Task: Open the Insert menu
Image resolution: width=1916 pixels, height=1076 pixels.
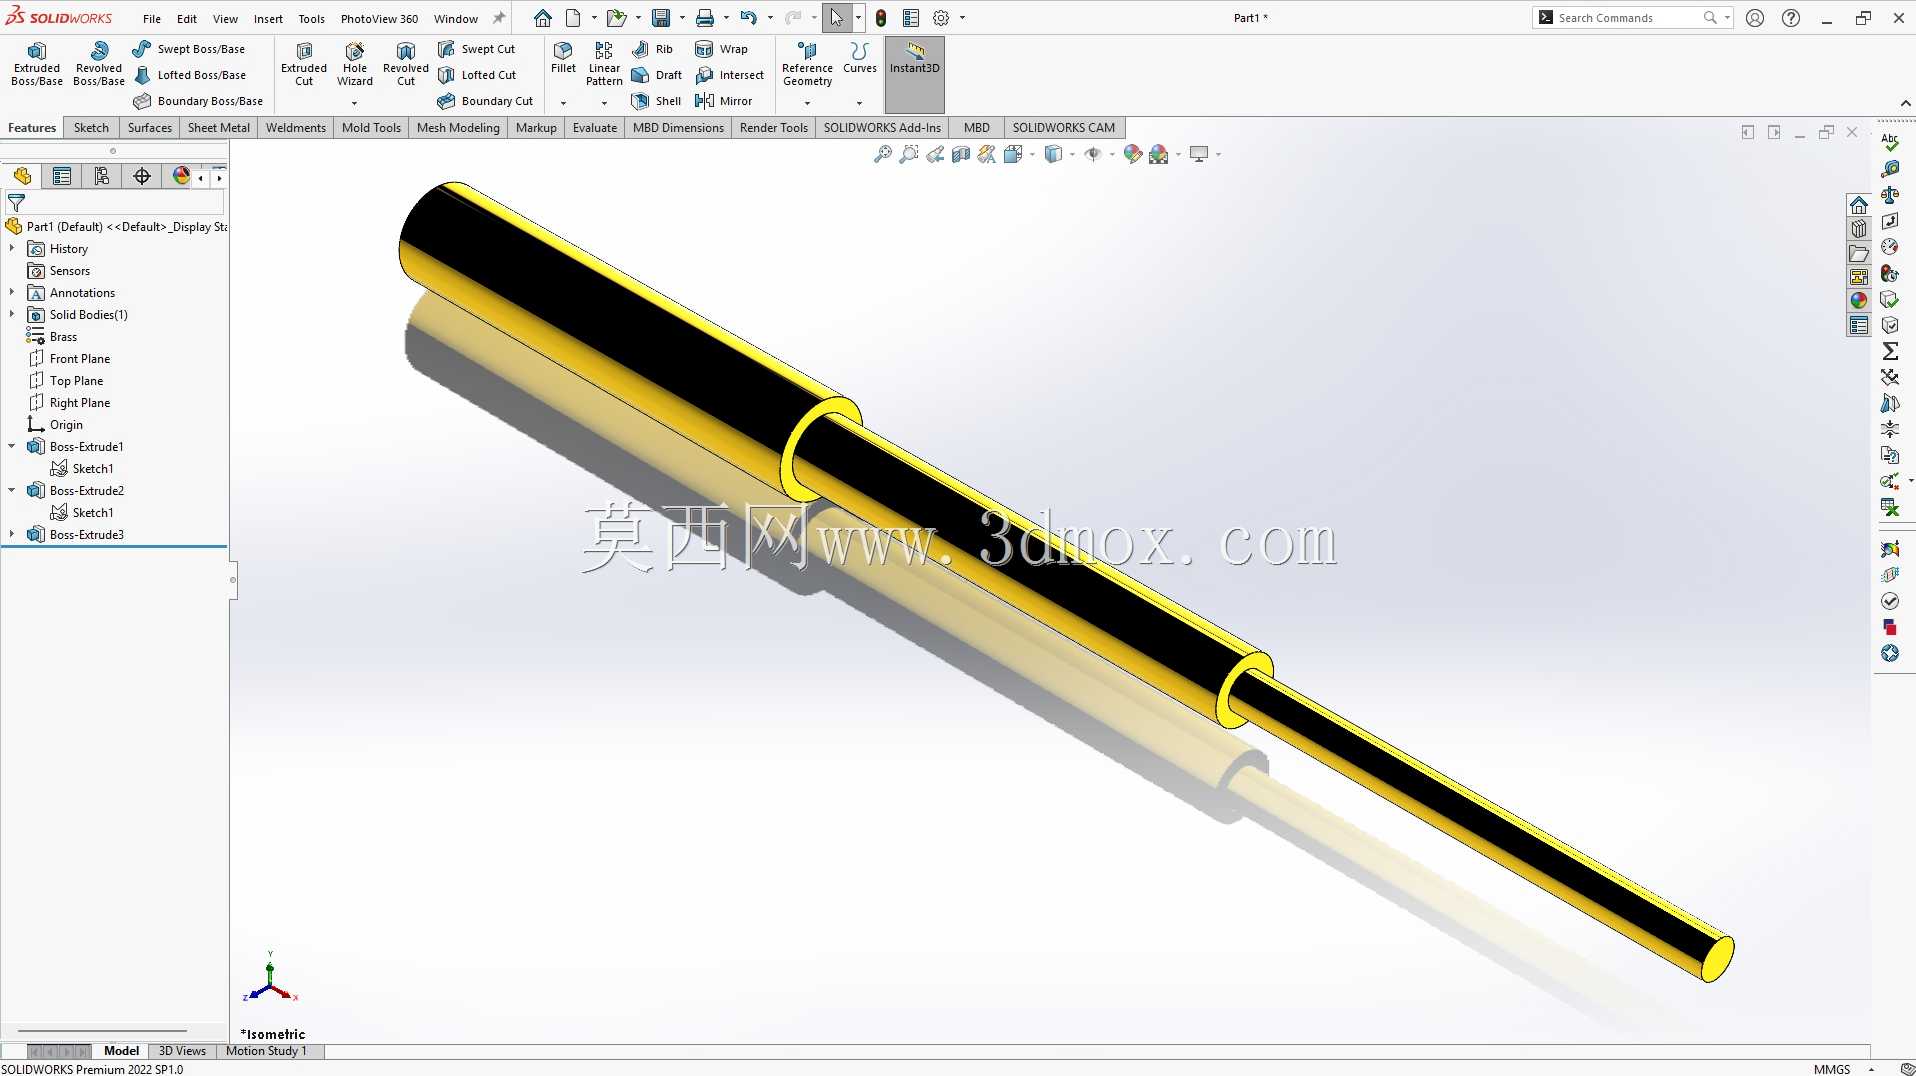Action: point(268,18)
